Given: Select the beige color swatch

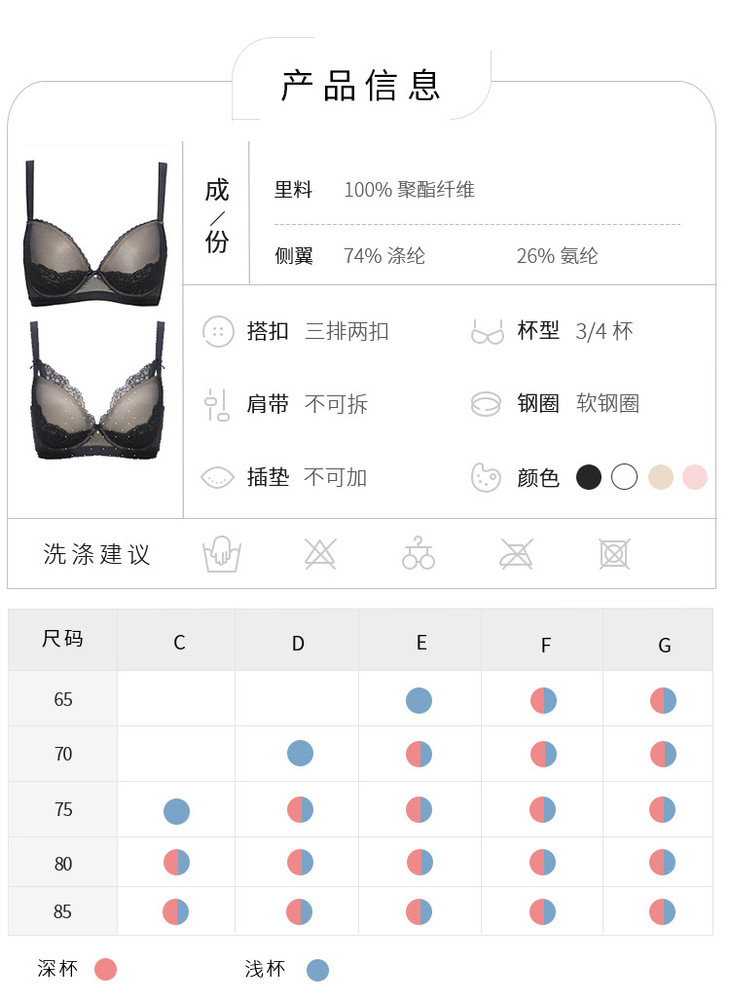Looking at the screenshot, I should [x=660, y=477].
